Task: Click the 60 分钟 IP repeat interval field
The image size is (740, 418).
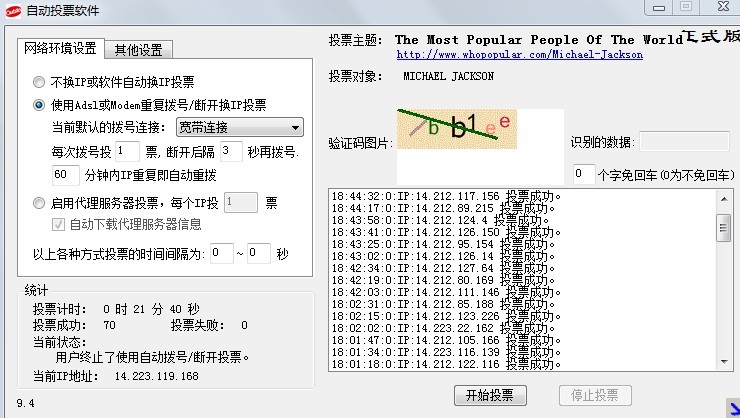Action: 65,175
